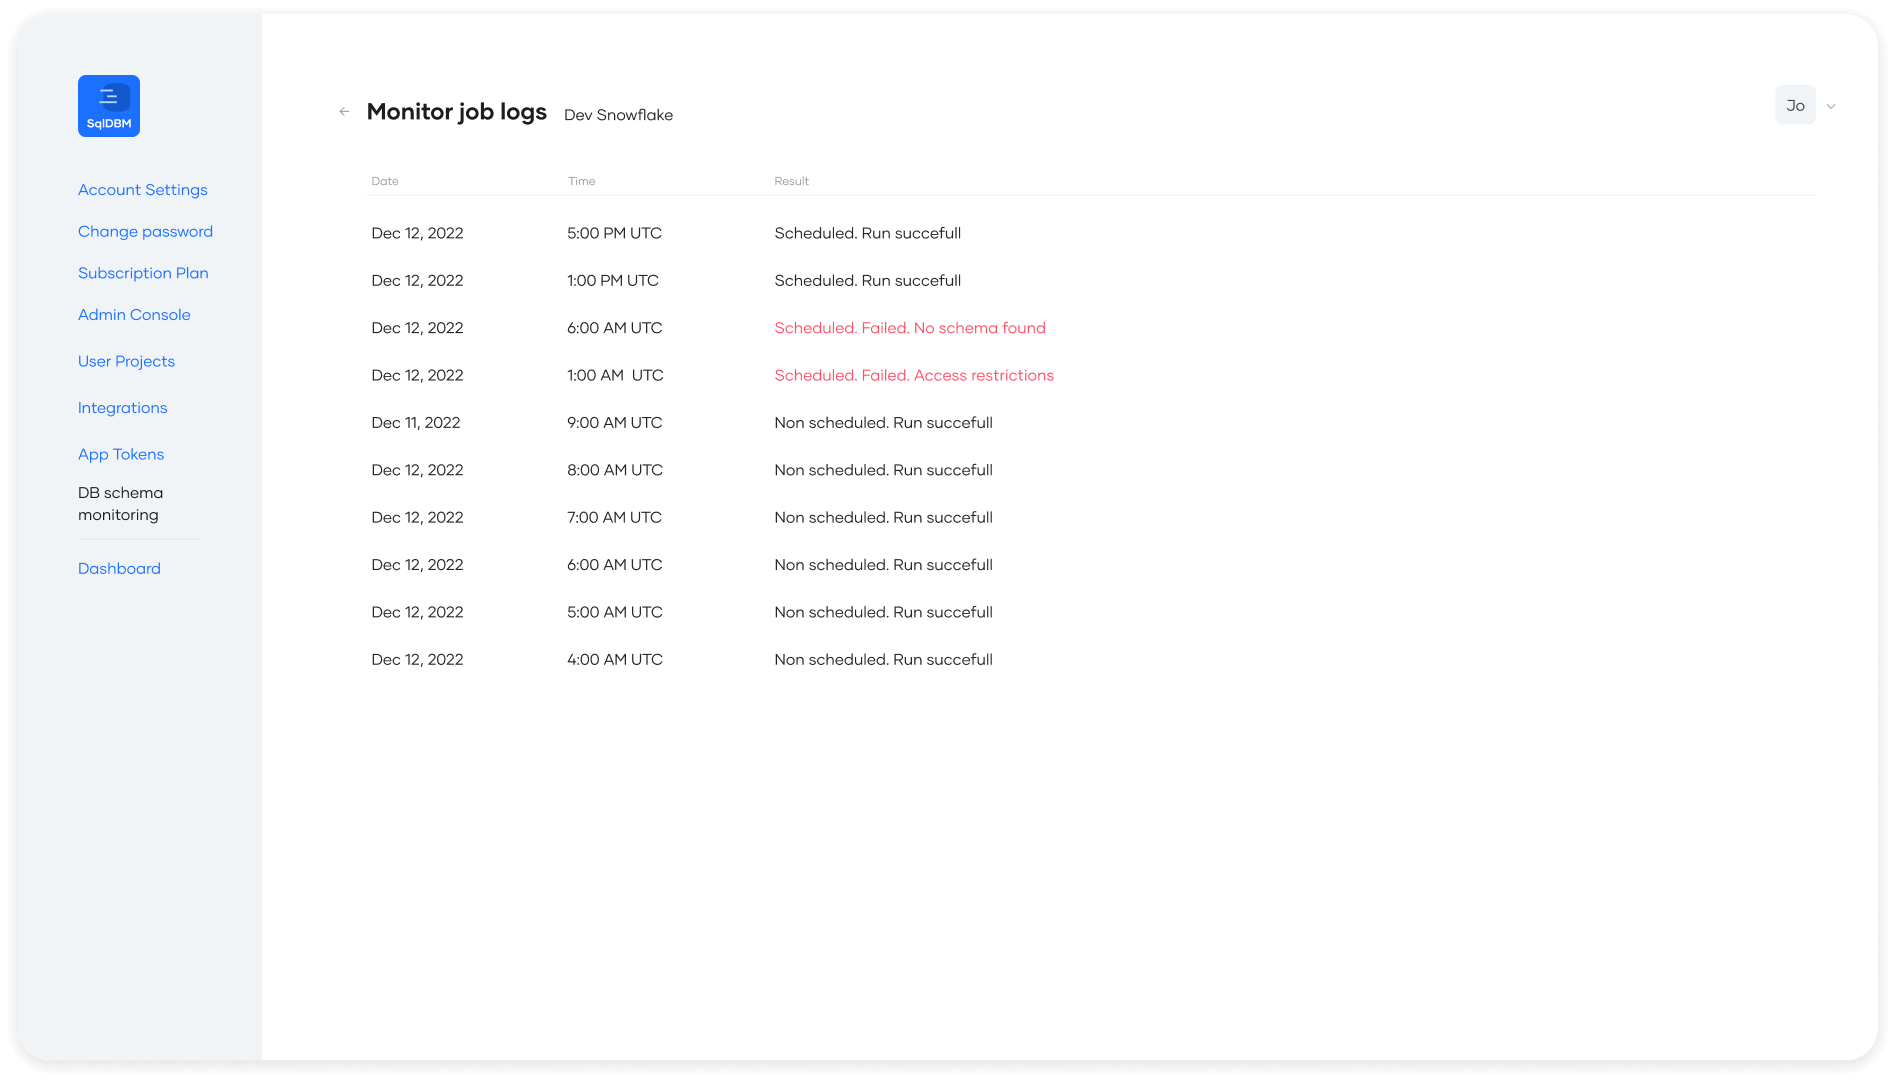Select the 5:00 PM UTC log row
1896x1083 pixels.
tap(614, 233)
